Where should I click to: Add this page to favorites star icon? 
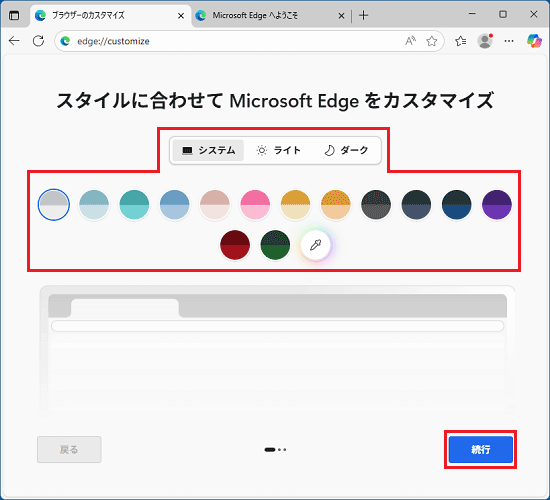431,41
